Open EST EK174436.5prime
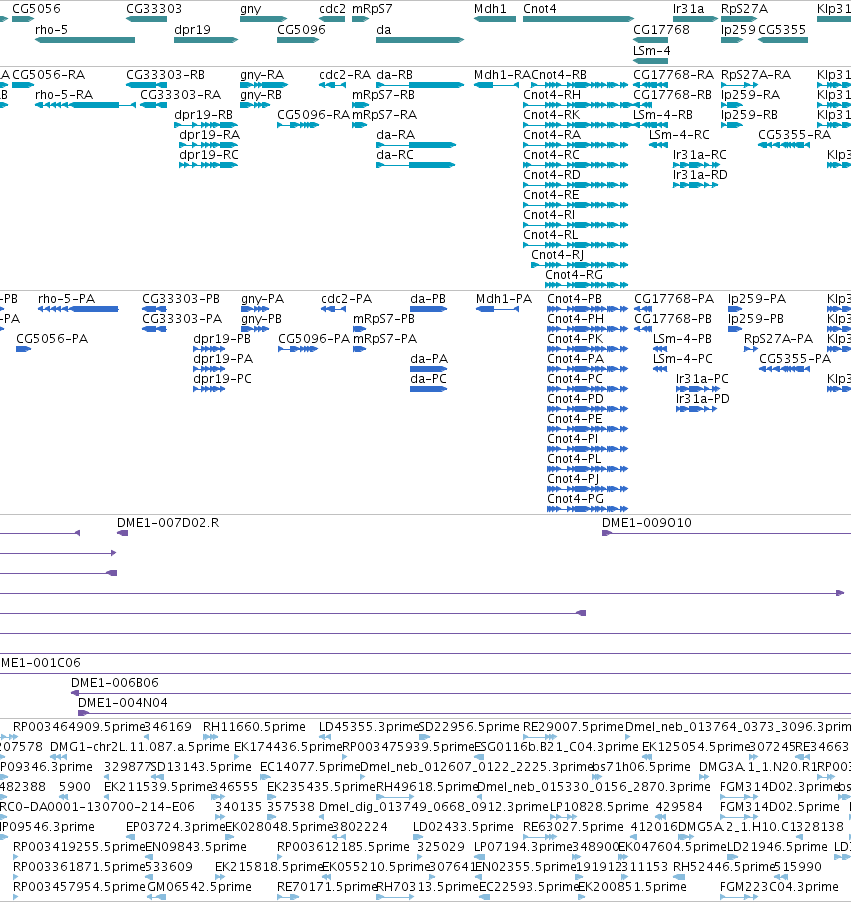The height and width of the screenshot is (902, 851). 288,747
